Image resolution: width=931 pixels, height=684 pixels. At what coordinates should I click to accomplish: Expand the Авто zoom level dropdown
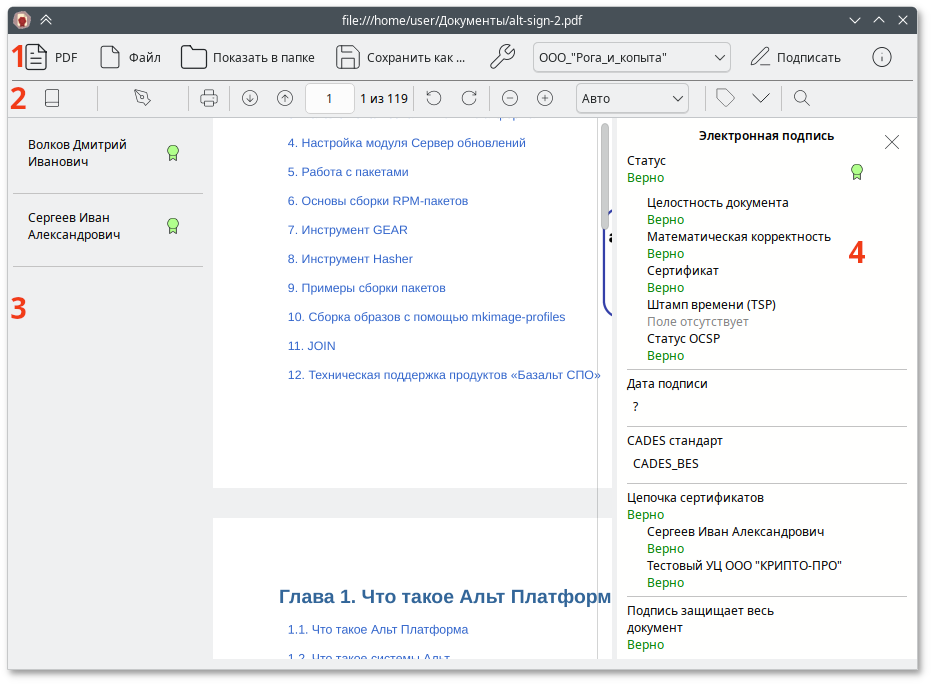[x=632, y=98]
